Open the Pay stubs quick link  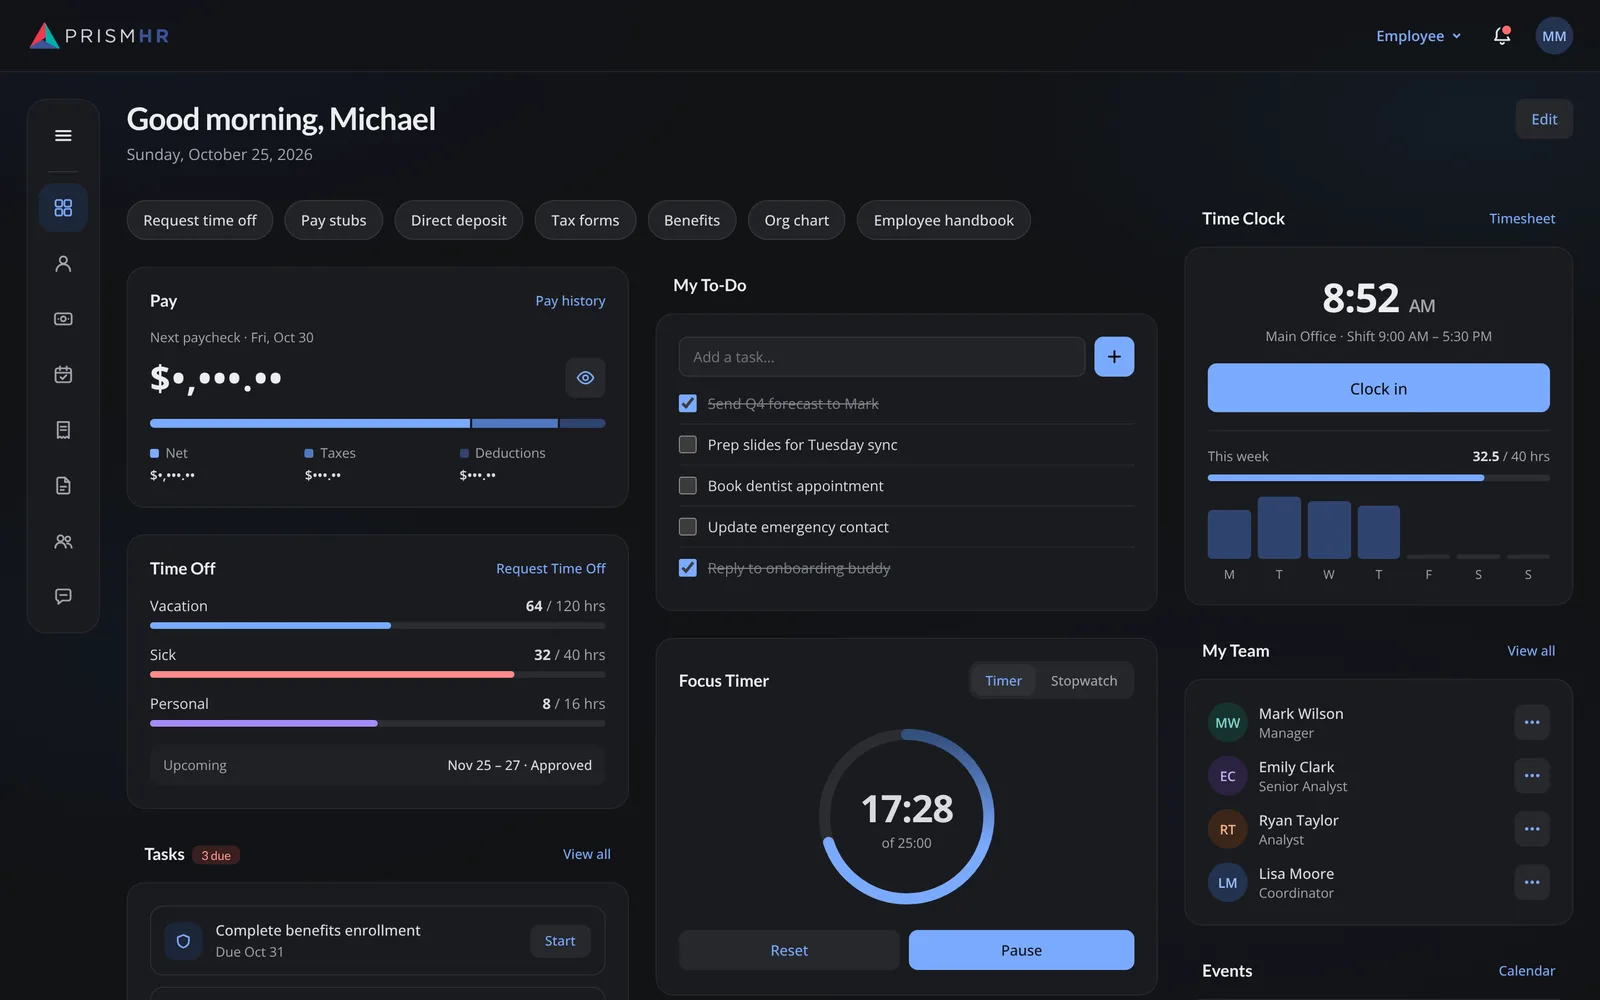(x=334, y=220)
